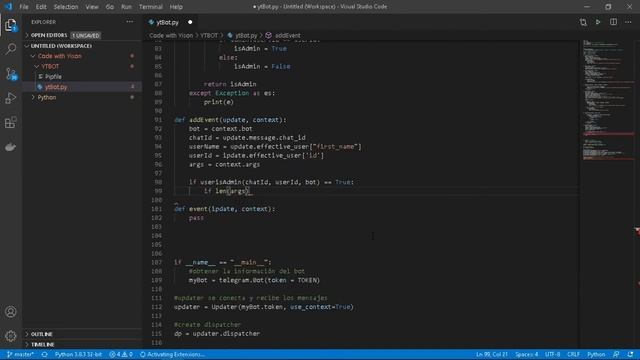This screenshot has height=360, width=640.
Task: Click the feedback icon in status bar
Action: [x=616, y=354]
